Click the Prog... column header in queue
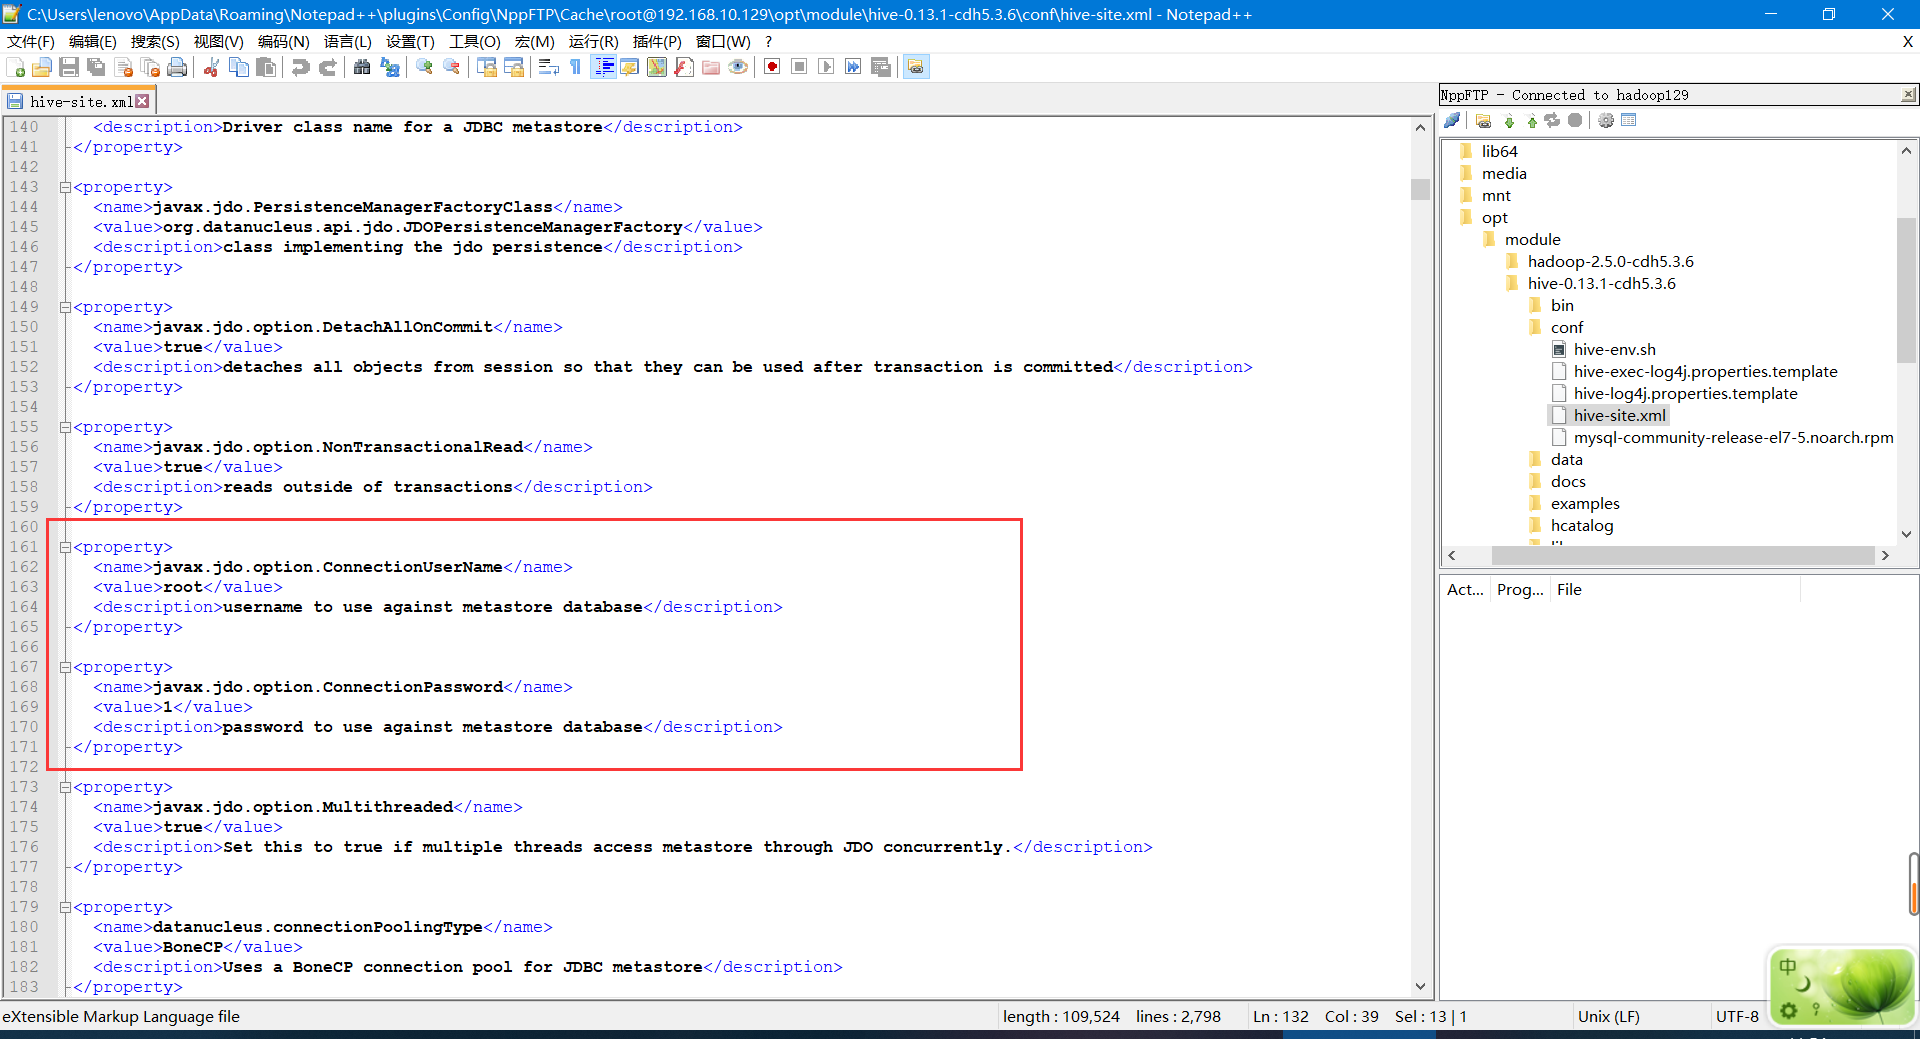Image resolution: width=1920 pixels, height=1039 pixels. pos(1520,590)
